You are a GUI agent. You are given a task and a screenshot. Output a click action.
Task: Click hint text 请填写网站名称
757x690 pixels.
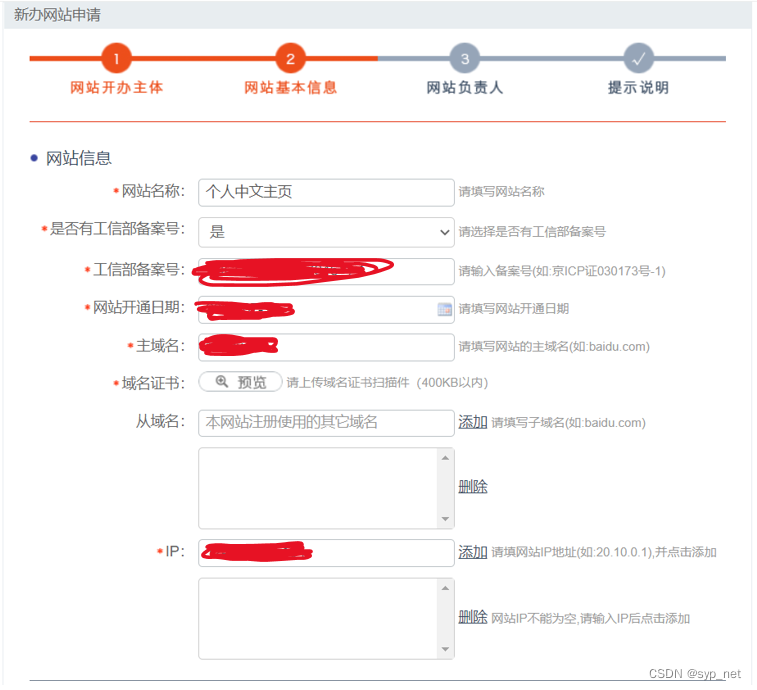(501, 192)
